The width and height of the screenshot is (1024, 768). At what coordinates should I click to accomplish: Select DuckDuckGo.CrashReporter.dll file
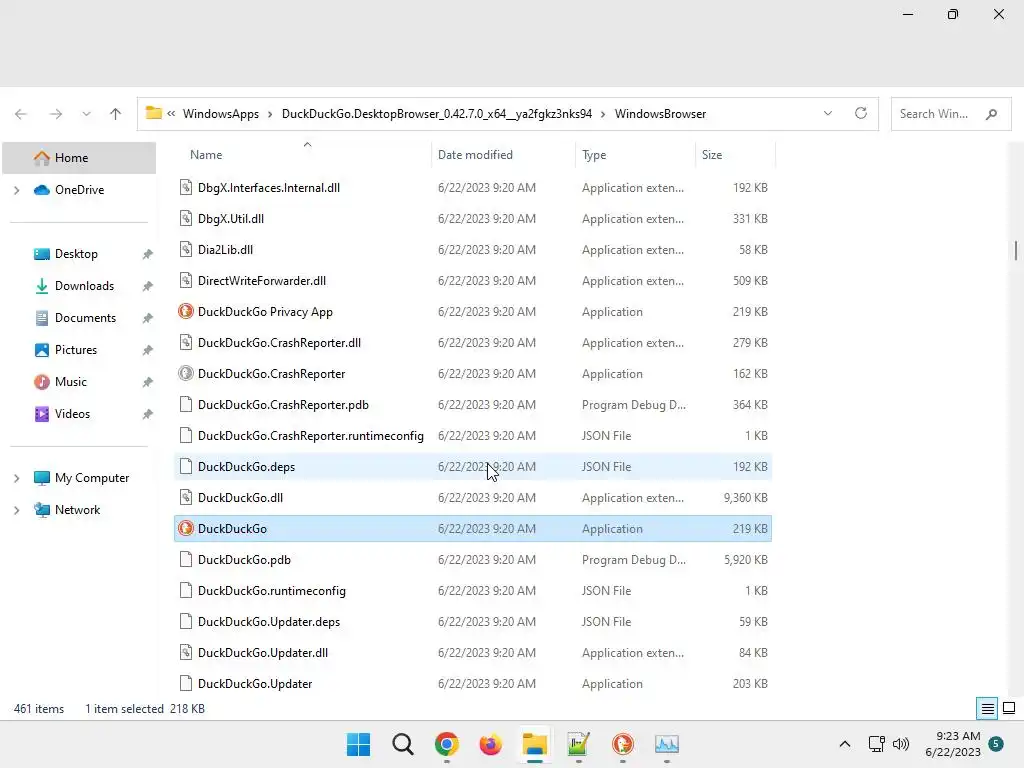(473, 342)
